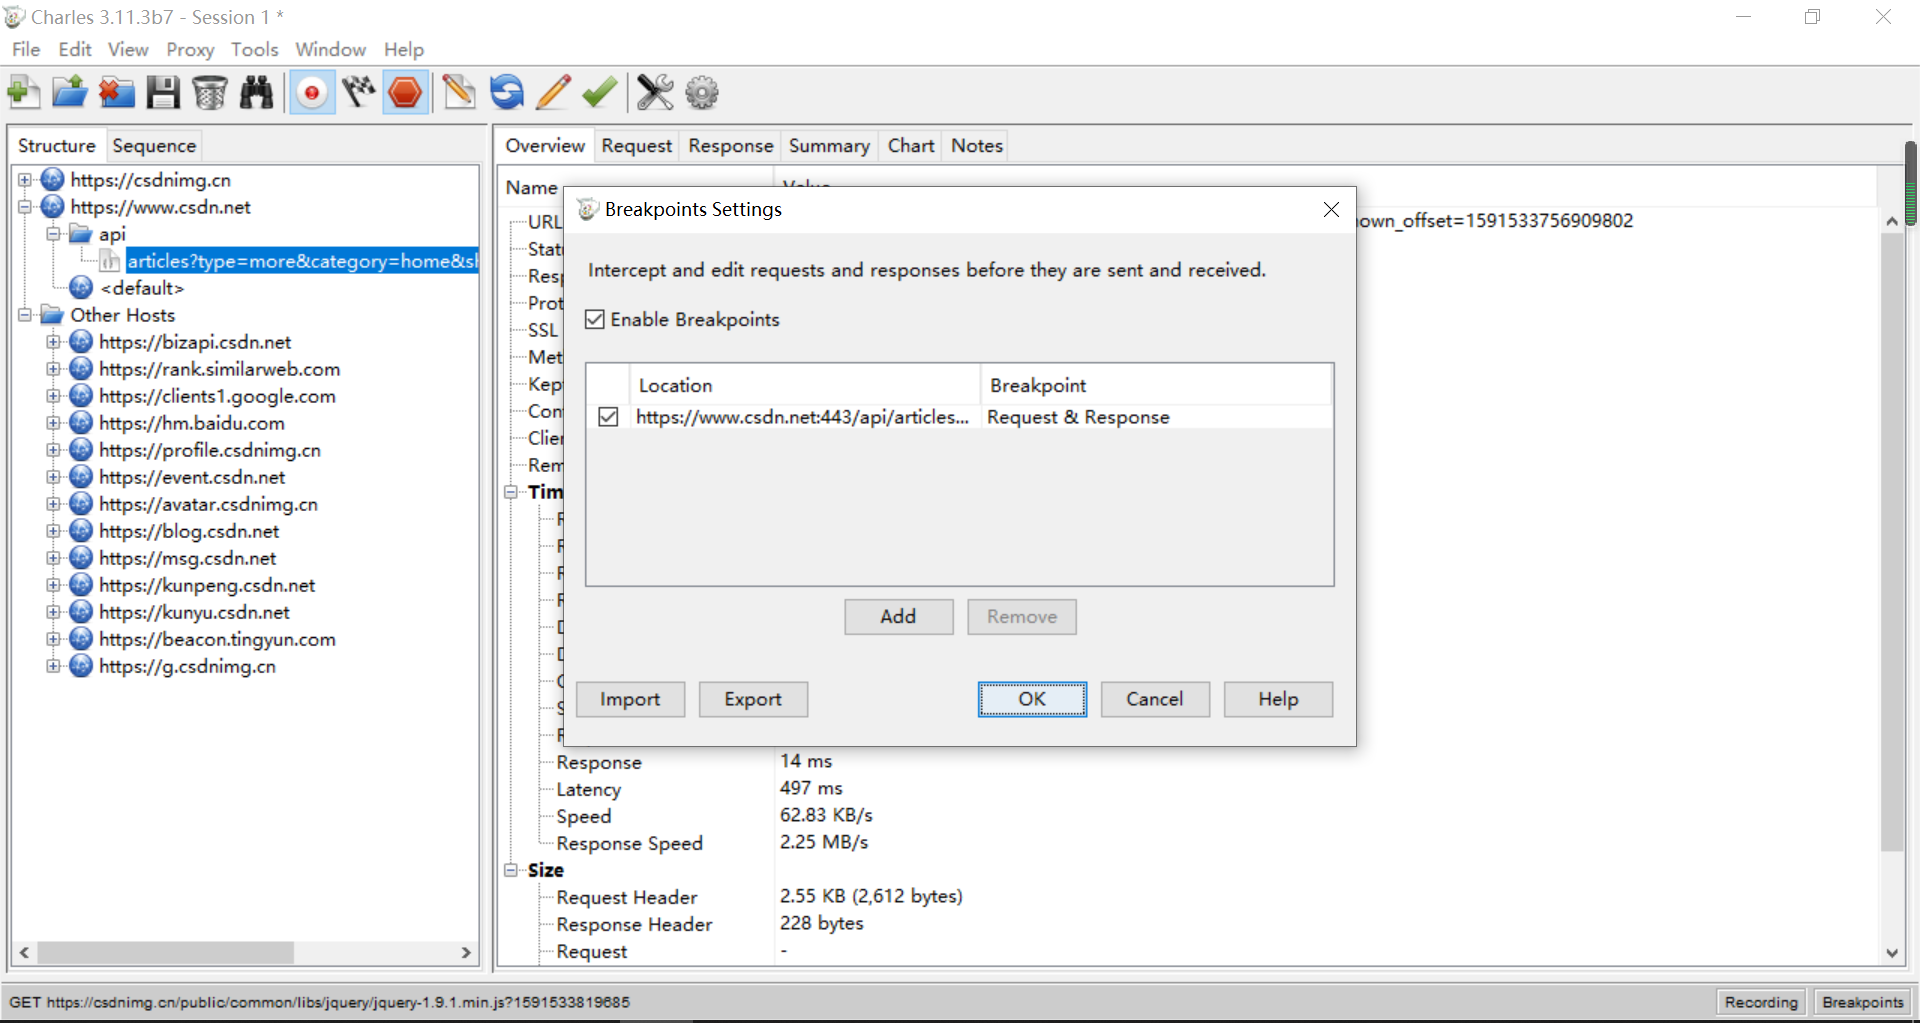1920x1023 pixels.
Task: Open the Summary tab
Action: 829,146
